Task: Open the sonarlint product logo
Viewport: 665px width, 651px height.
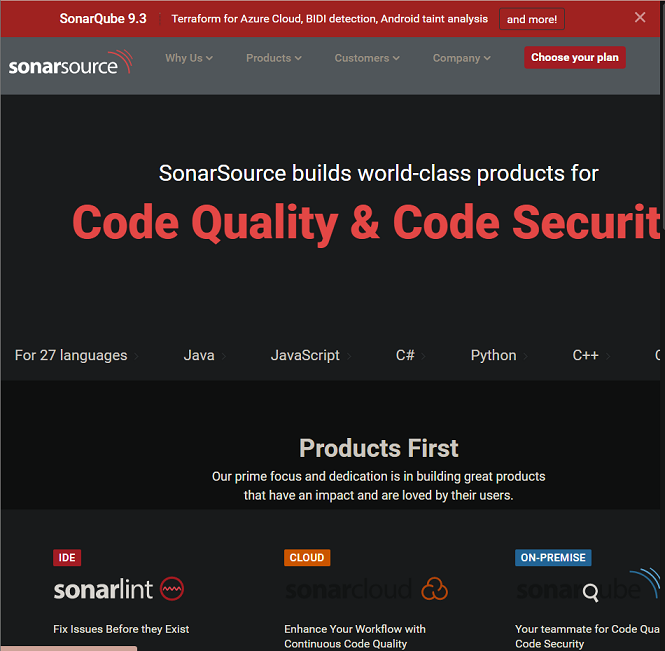Action: tap(118, 589)
